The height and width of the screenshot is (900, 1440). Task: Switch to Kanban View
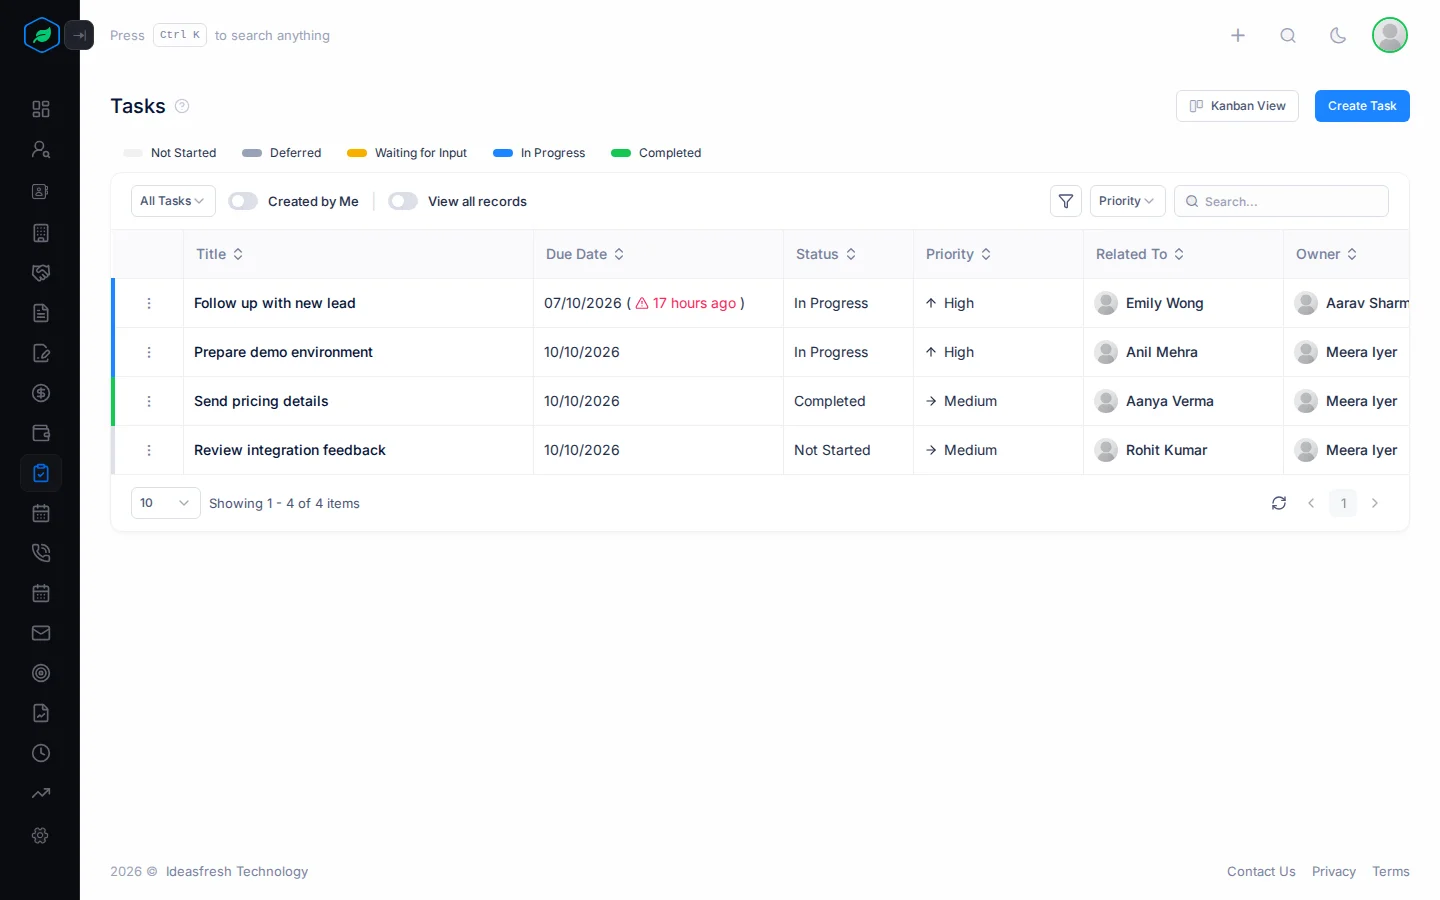coord(1237,106)
